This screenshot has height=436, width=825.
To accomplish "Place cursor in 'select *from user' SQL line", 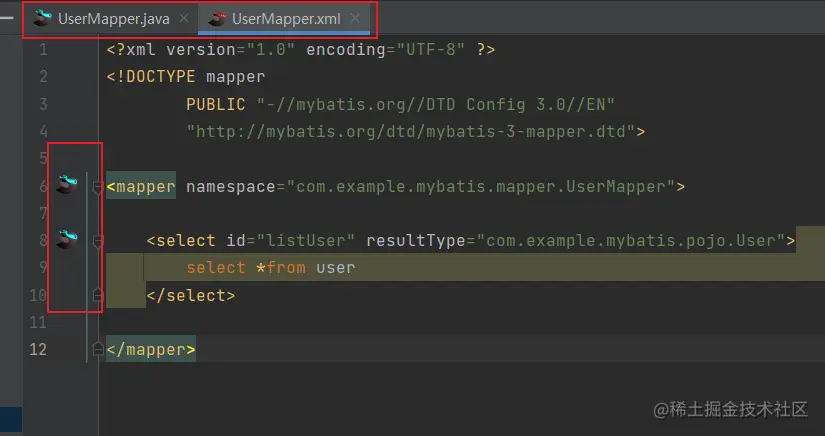I will [x=270, y=268].
